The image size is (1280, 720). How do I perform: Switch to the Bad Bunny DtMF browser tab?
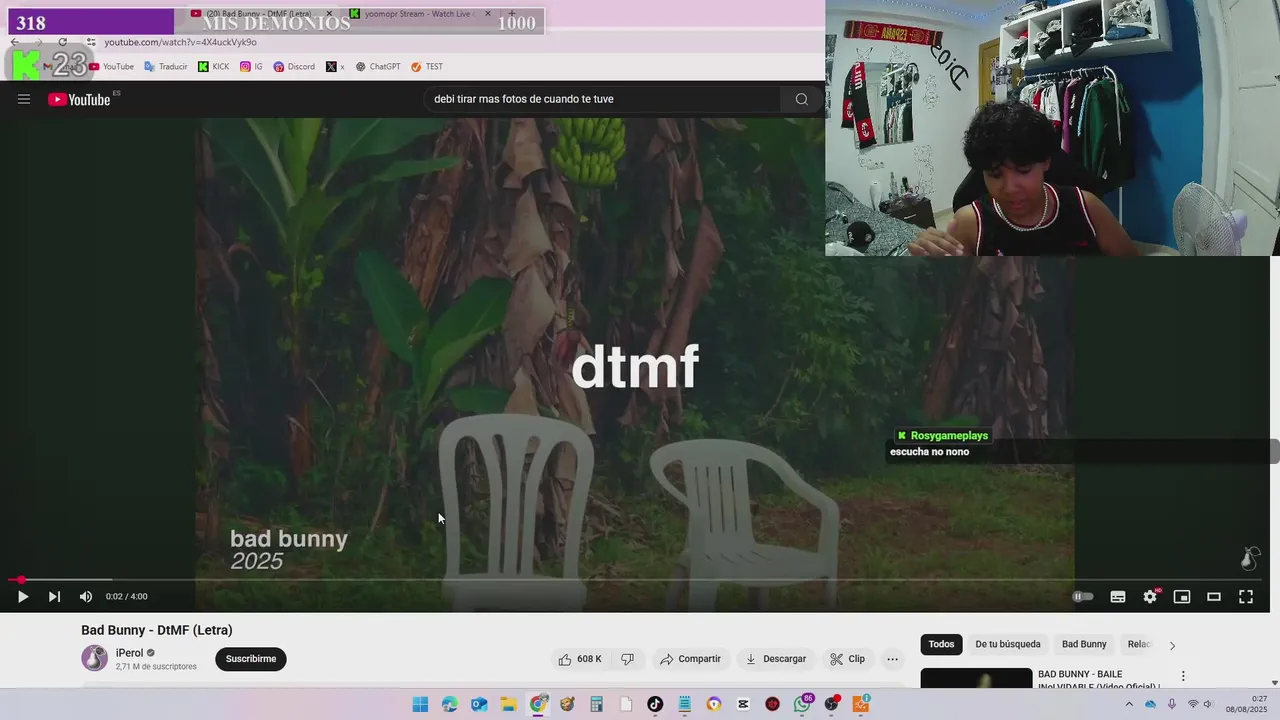pyautogui.click(x=260, y=14)
